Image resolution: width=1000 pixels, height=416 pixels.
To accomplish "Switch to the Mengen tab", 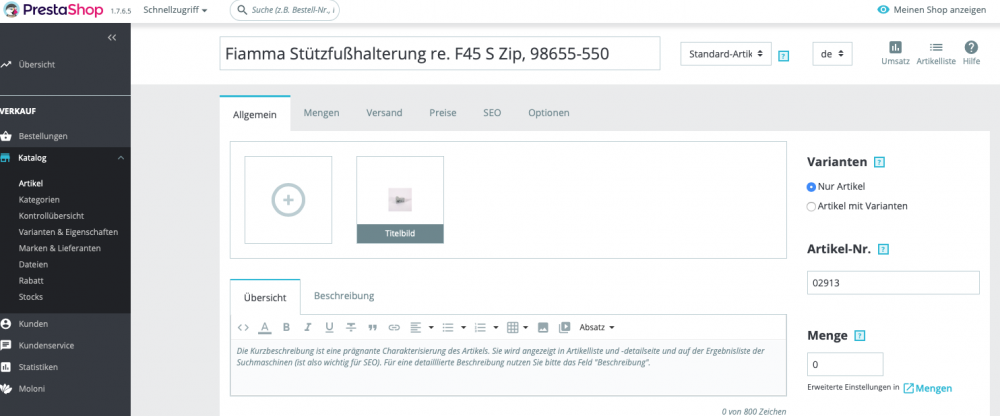I will (x=321, y=113).
